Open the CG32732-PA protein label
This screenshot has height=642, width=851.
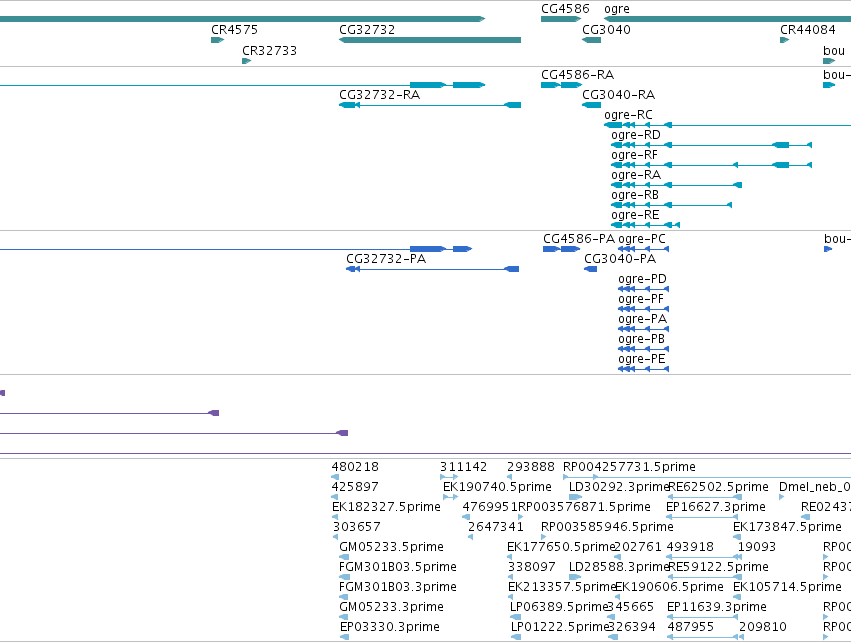pos(386,259)
